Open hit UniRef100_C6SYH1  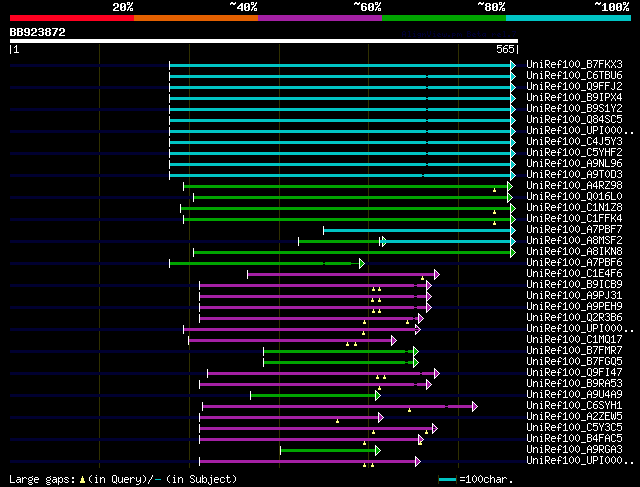coord(574,406)
